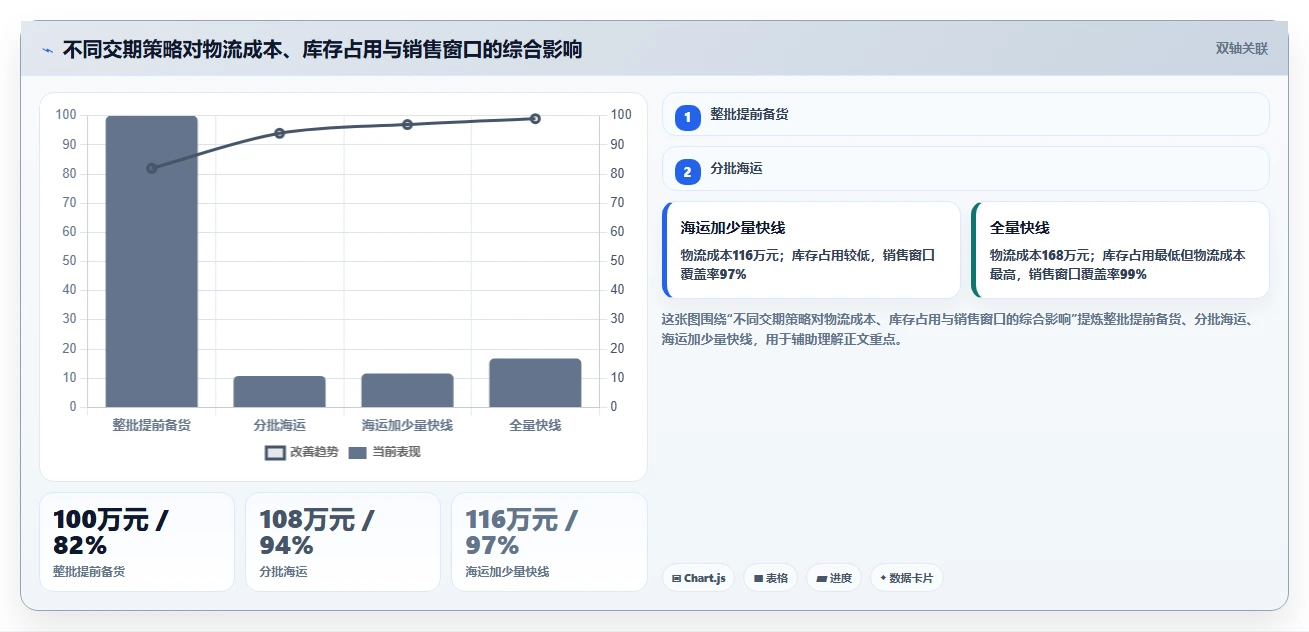Viewport: 1309px width, 632px height.
Task: Click the lightning icon beside the title
Action: (x=47, y=50)
